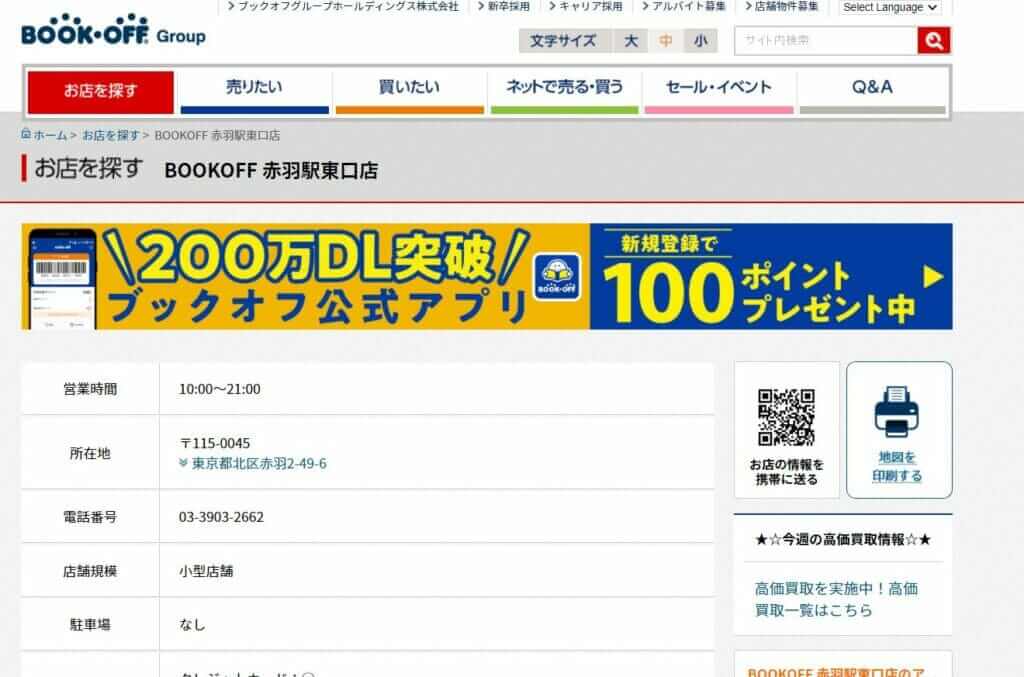Click the BOOK-OFF Group logo
Image resolution: width=1024 pixels, height=677 pixels.
tap(113, 31)
